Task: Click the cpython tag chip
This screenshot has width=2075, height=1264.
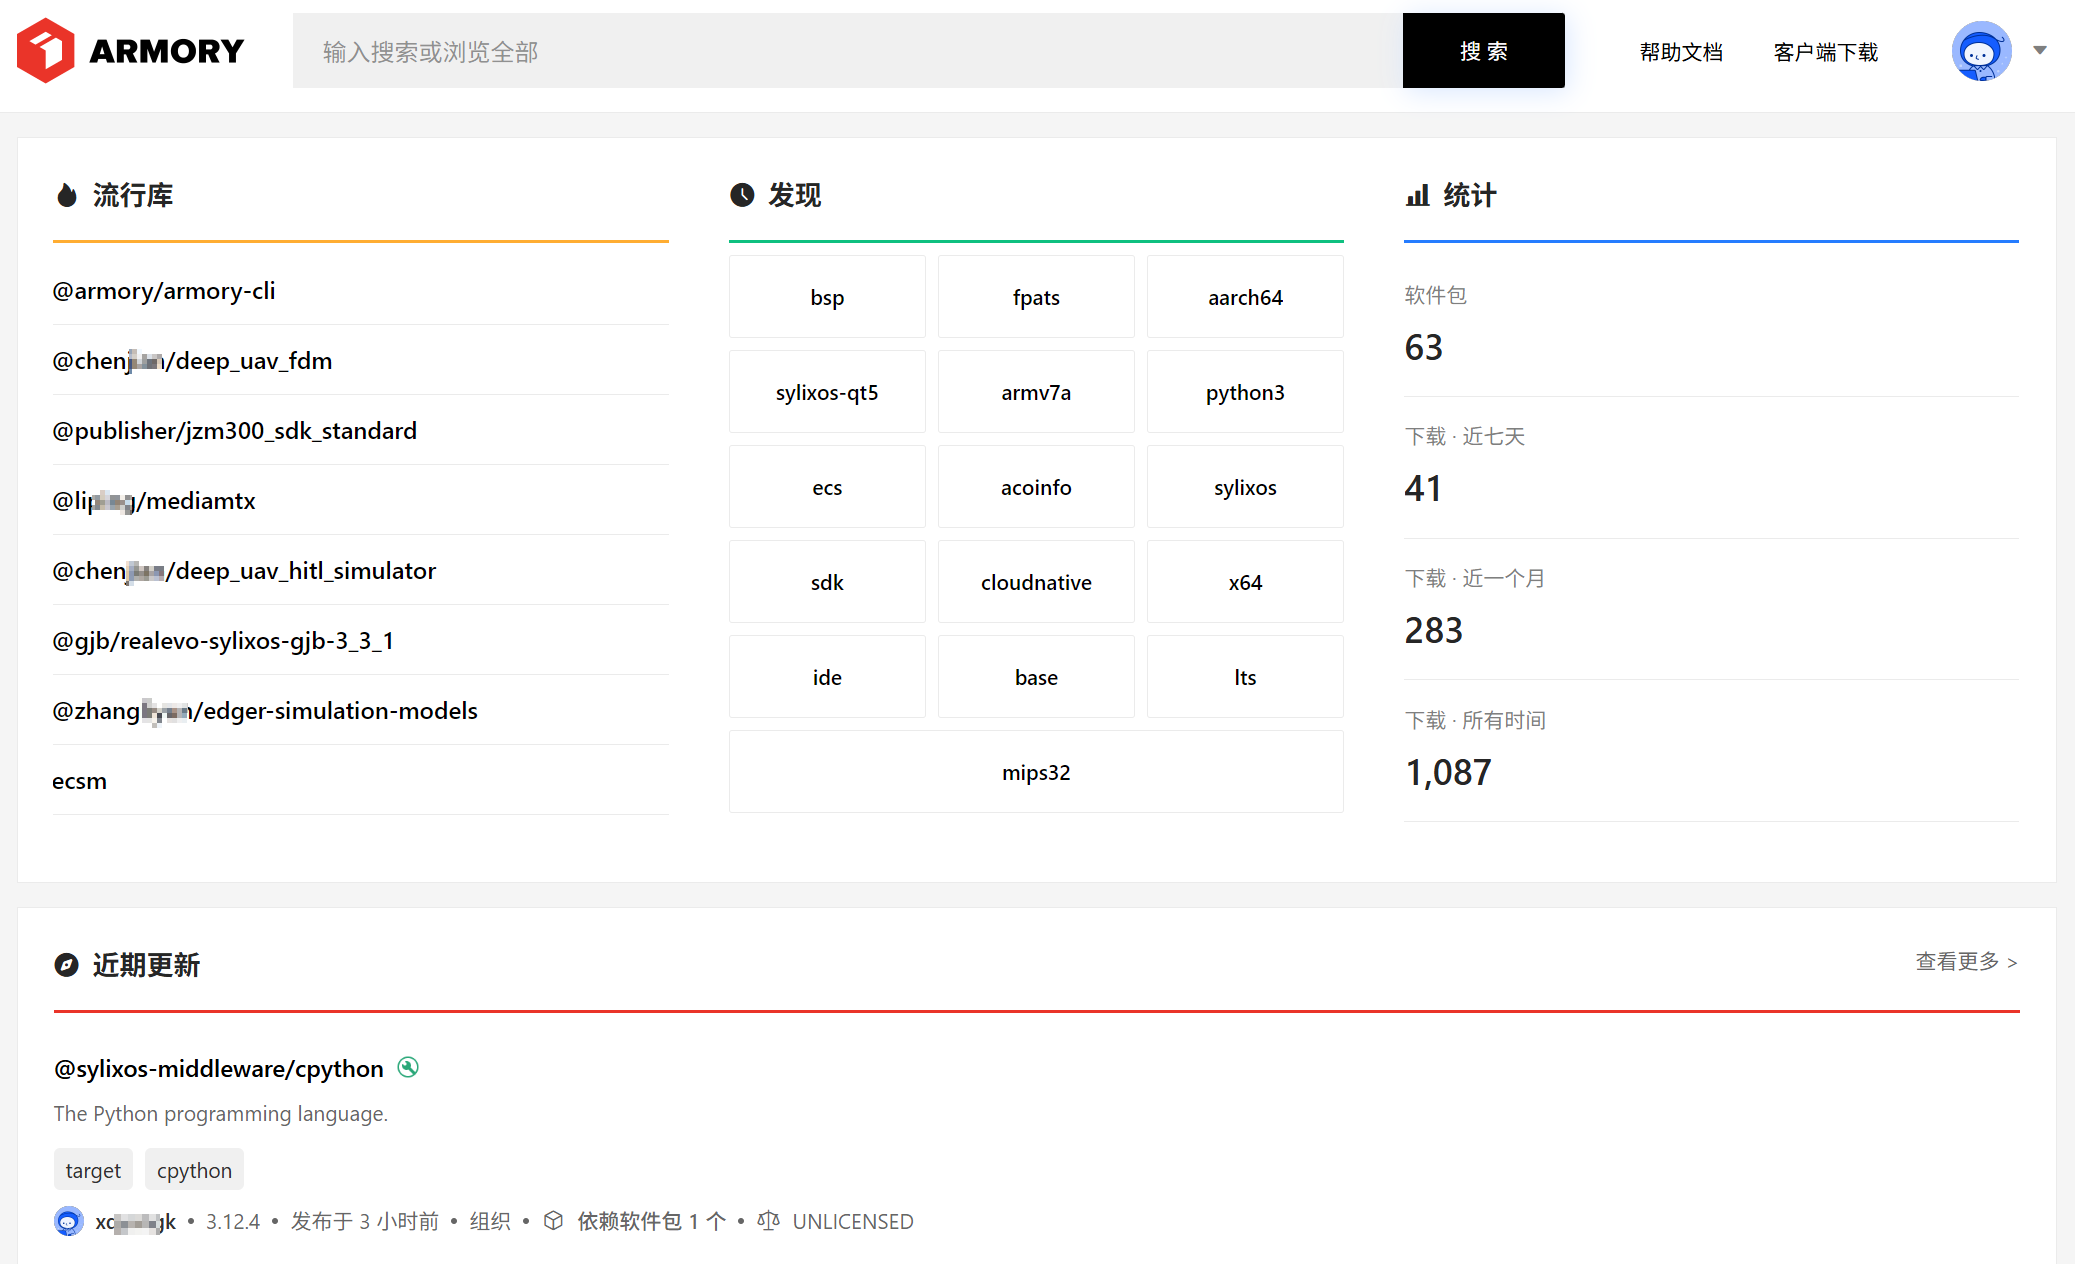Action: point(194,1170)
